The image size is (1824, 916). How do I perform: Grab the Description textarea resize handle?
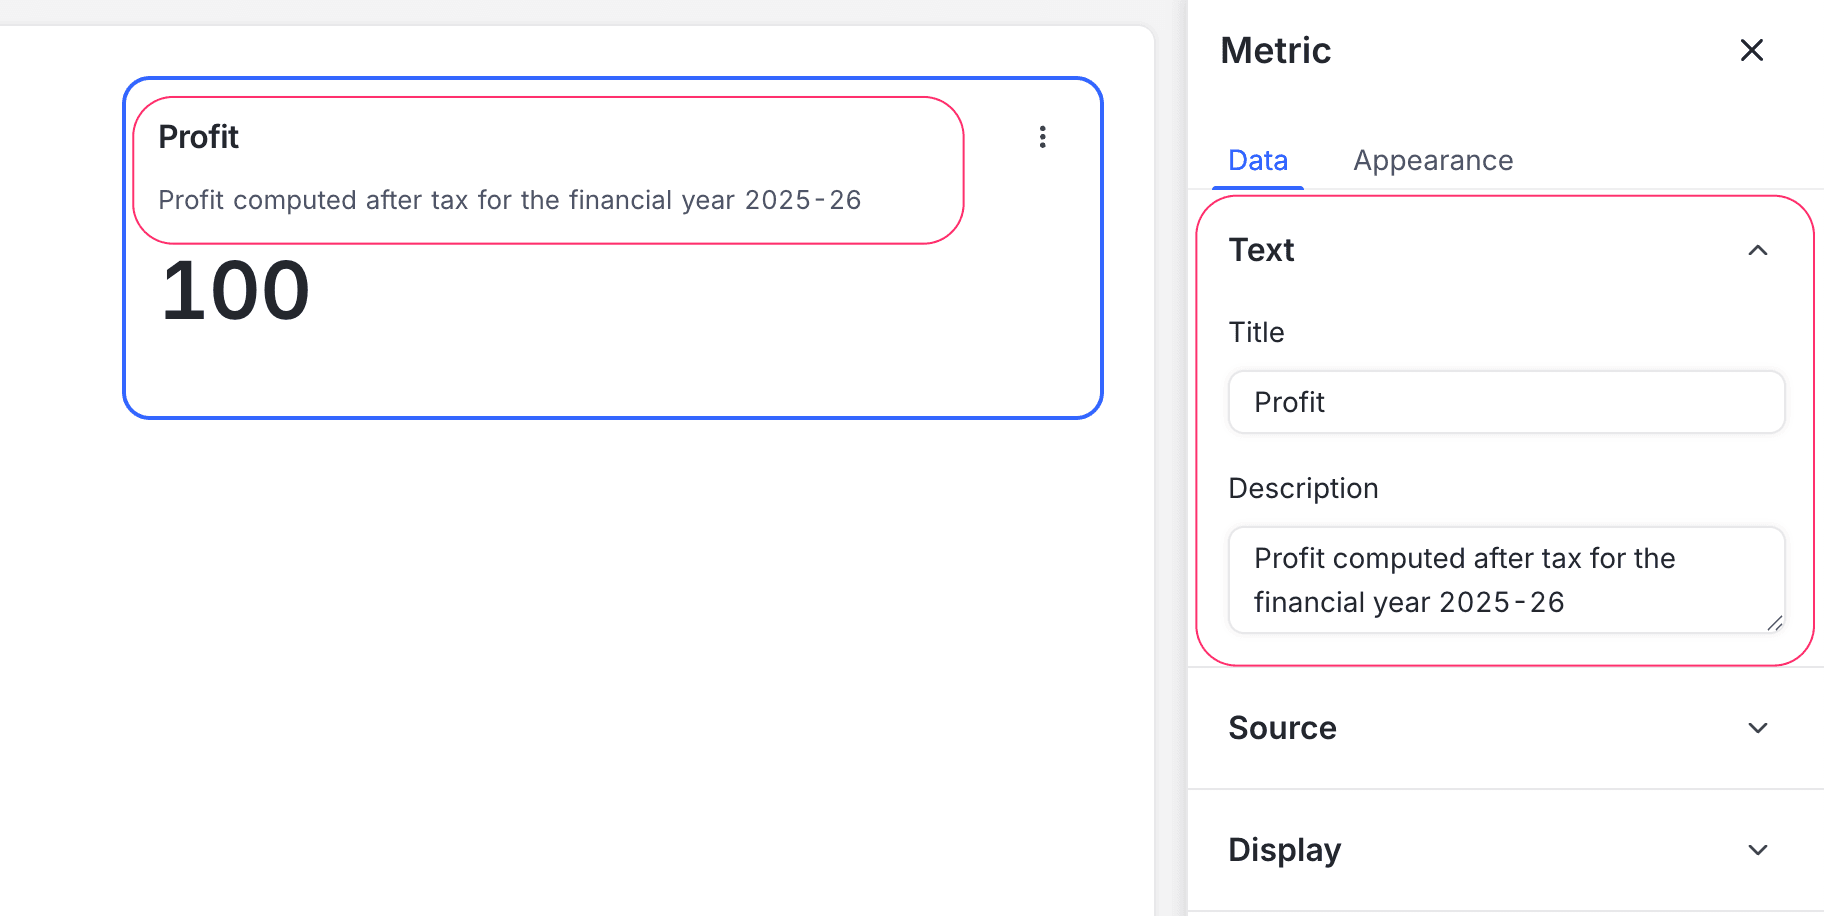[1775, 623]
